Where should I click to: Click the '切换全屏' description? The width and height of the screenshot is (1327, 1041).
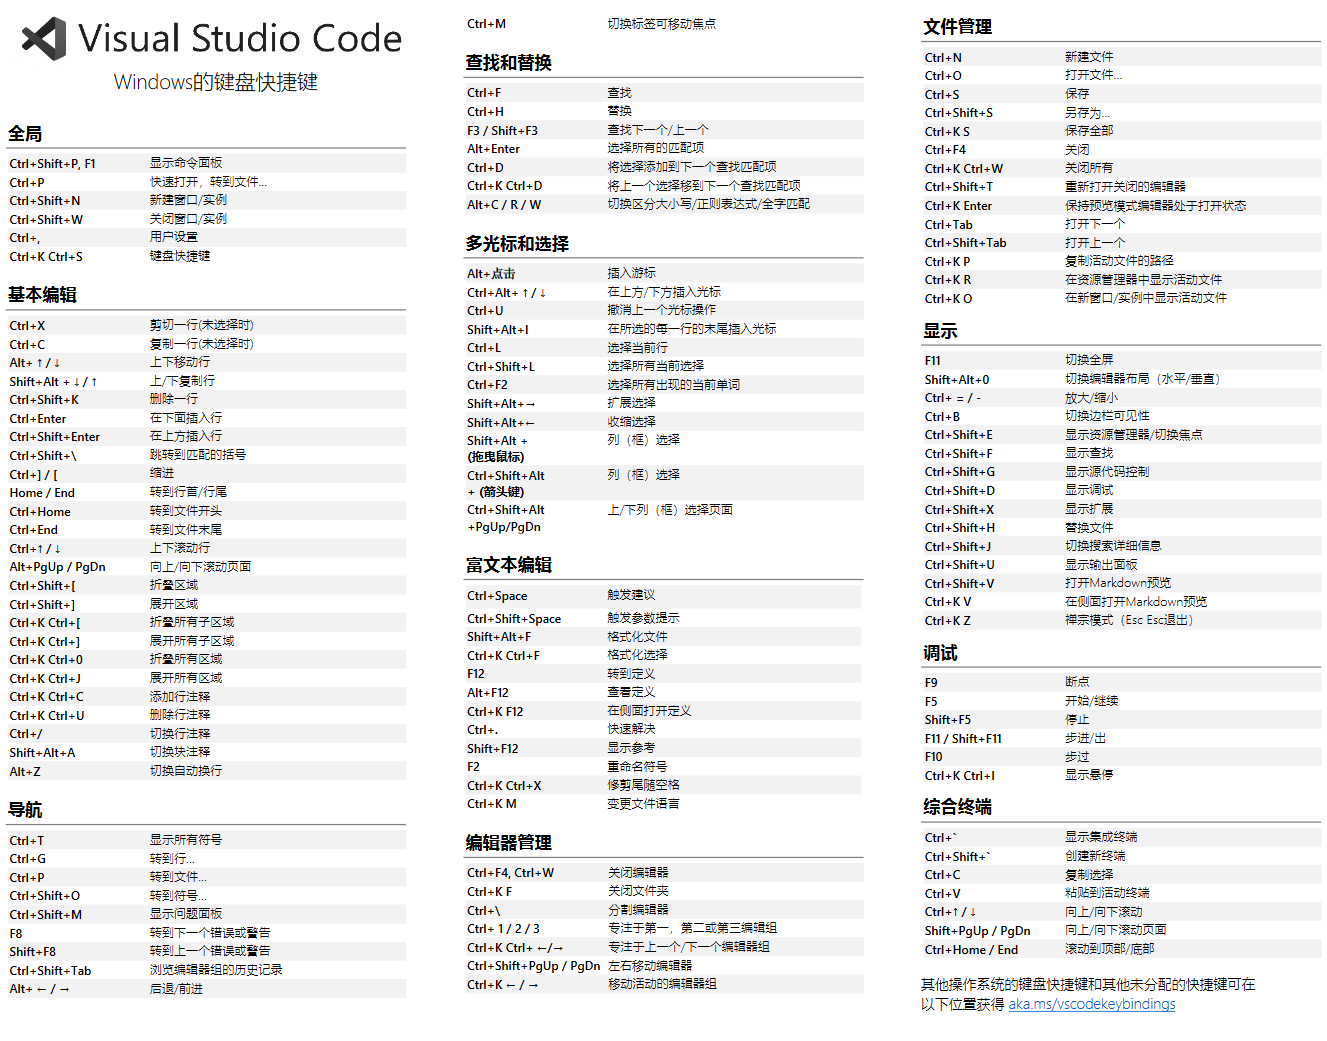[1089, 360]
